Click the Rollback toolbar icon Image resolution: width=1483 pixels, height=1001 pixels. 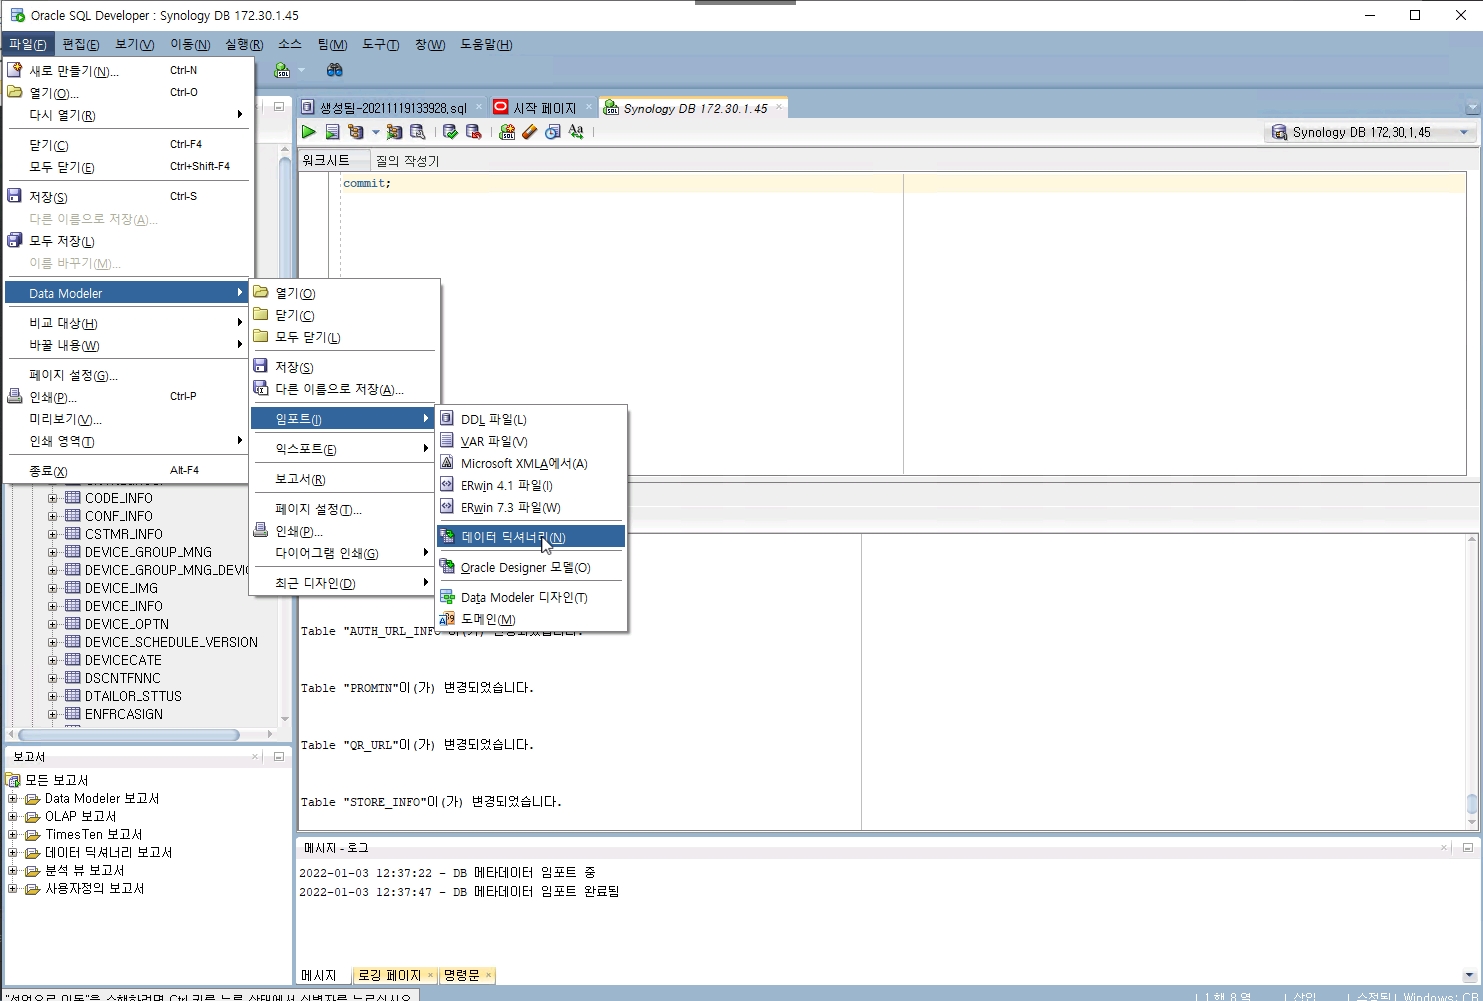click(474, 131)
